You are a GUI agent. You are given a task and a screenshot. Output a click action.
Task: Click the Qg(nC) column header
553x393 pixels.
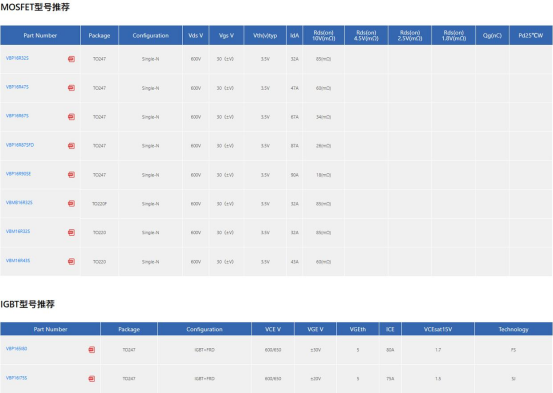point(492,35)
